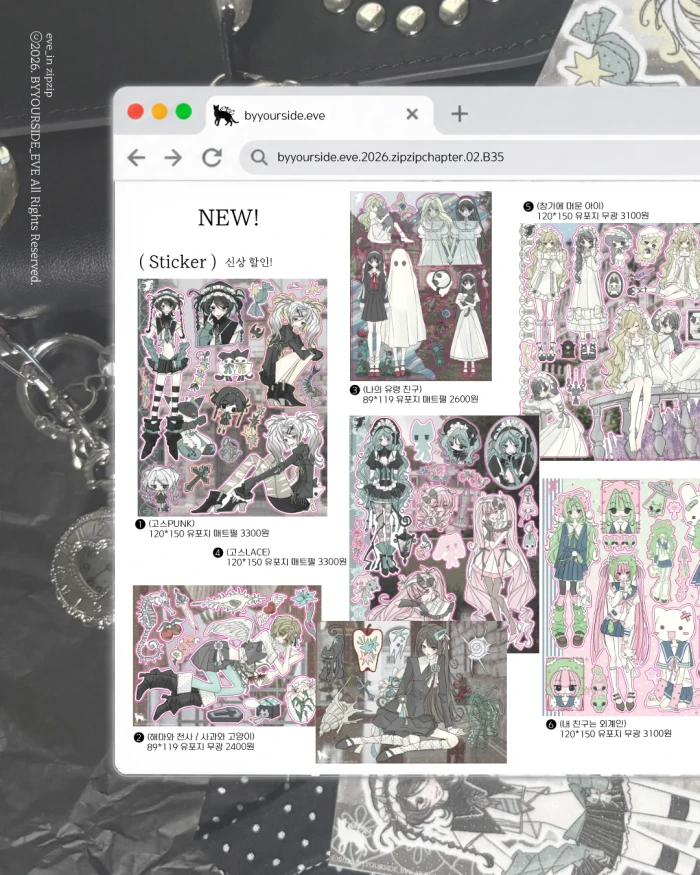Click the (고스PUNK) product name
The height and width of the screenshot is (875, 700).
(171, 523)
